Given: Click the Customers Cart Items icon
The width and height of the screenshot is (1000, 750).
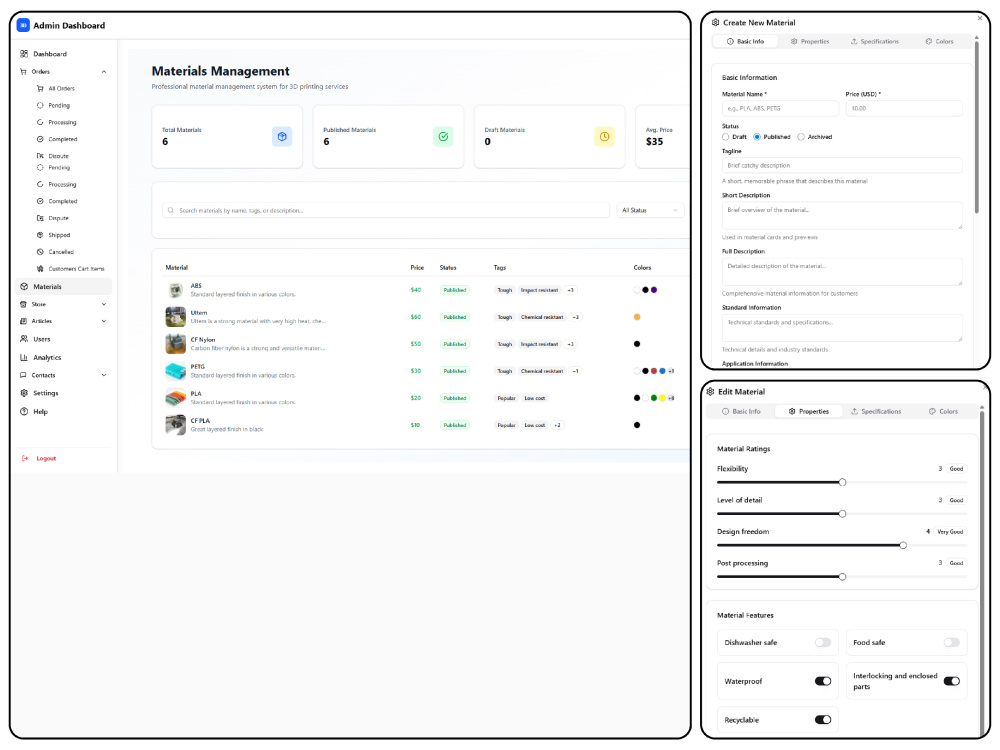Looking at the screenshot, I should [x=40, y=269].
